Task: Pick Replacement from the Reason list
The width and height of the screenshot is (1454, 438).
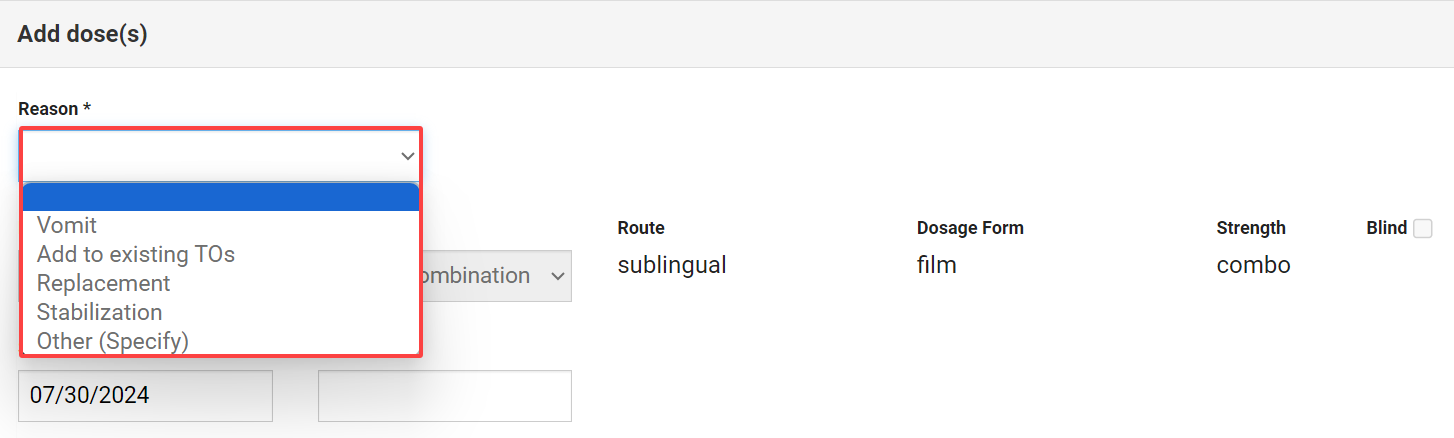Action: [103, 283]
